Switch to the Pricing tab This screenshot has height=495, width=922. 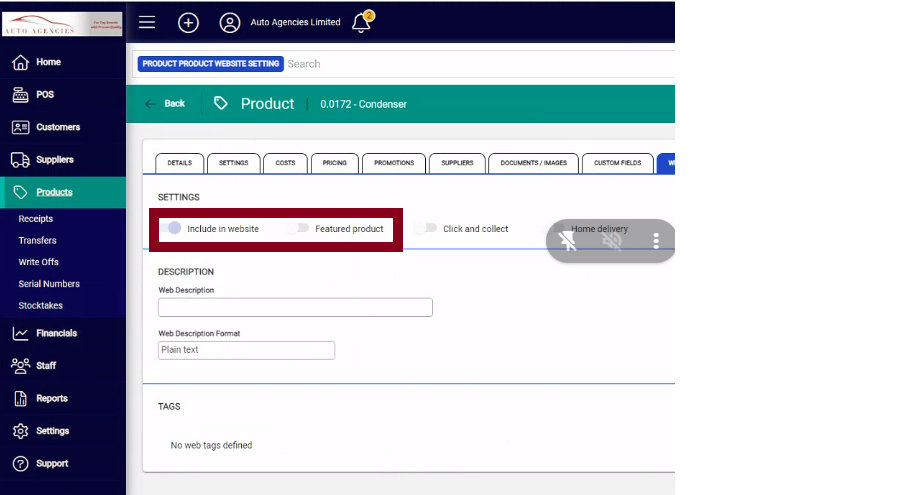[335, 163]
